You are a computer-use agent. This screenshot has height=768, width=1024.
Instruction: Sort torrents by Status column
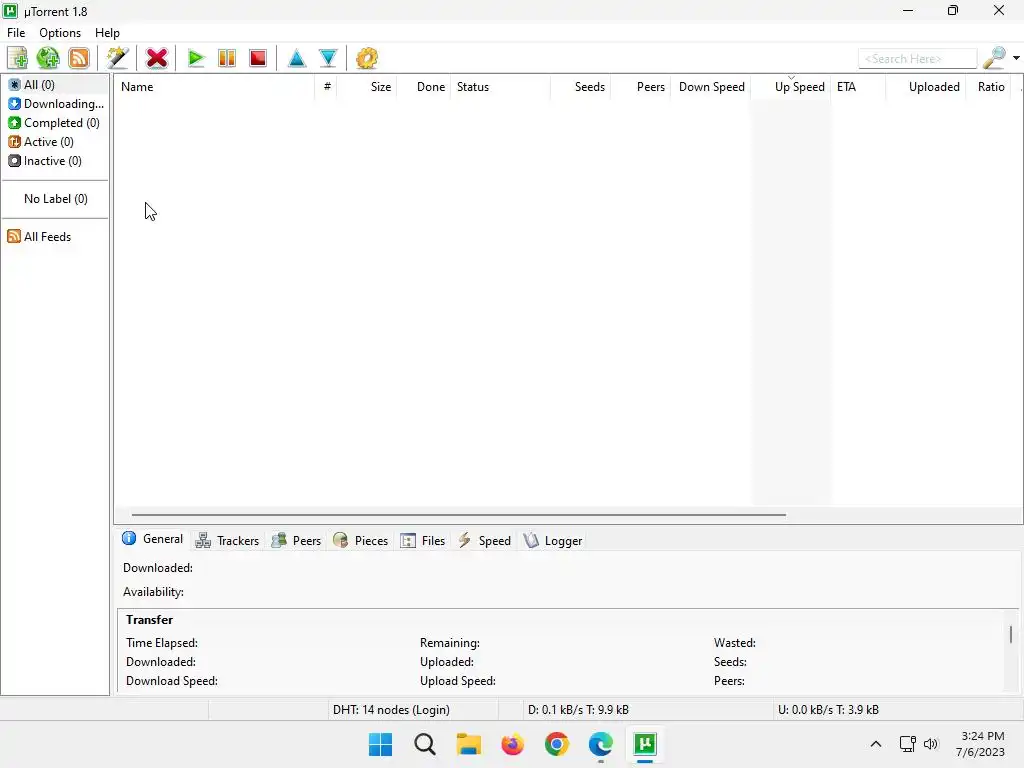(500, 87)
